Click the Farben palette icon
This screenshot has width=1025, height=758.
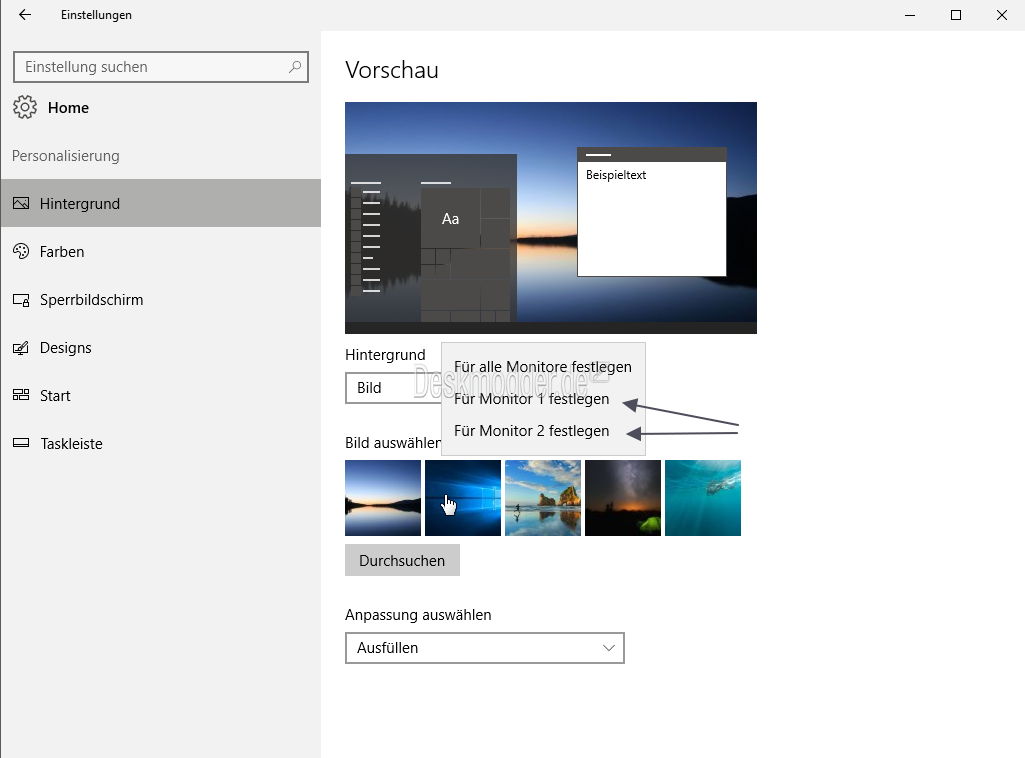(x=21, y=251)
